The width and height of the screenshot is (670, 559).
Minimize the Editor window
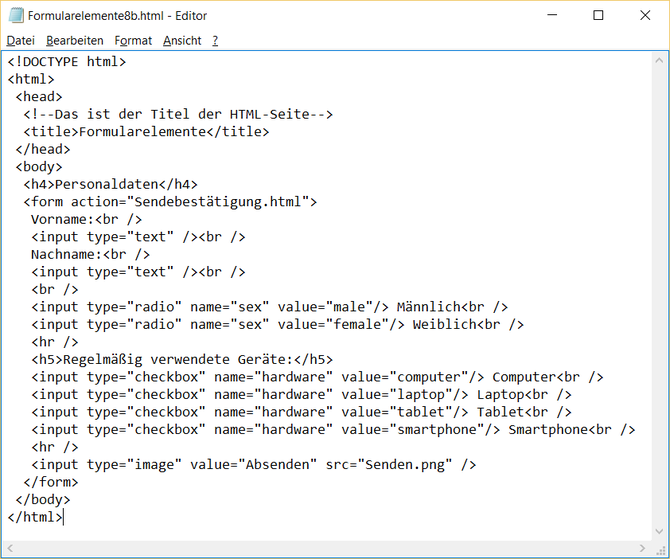(552, 15)
